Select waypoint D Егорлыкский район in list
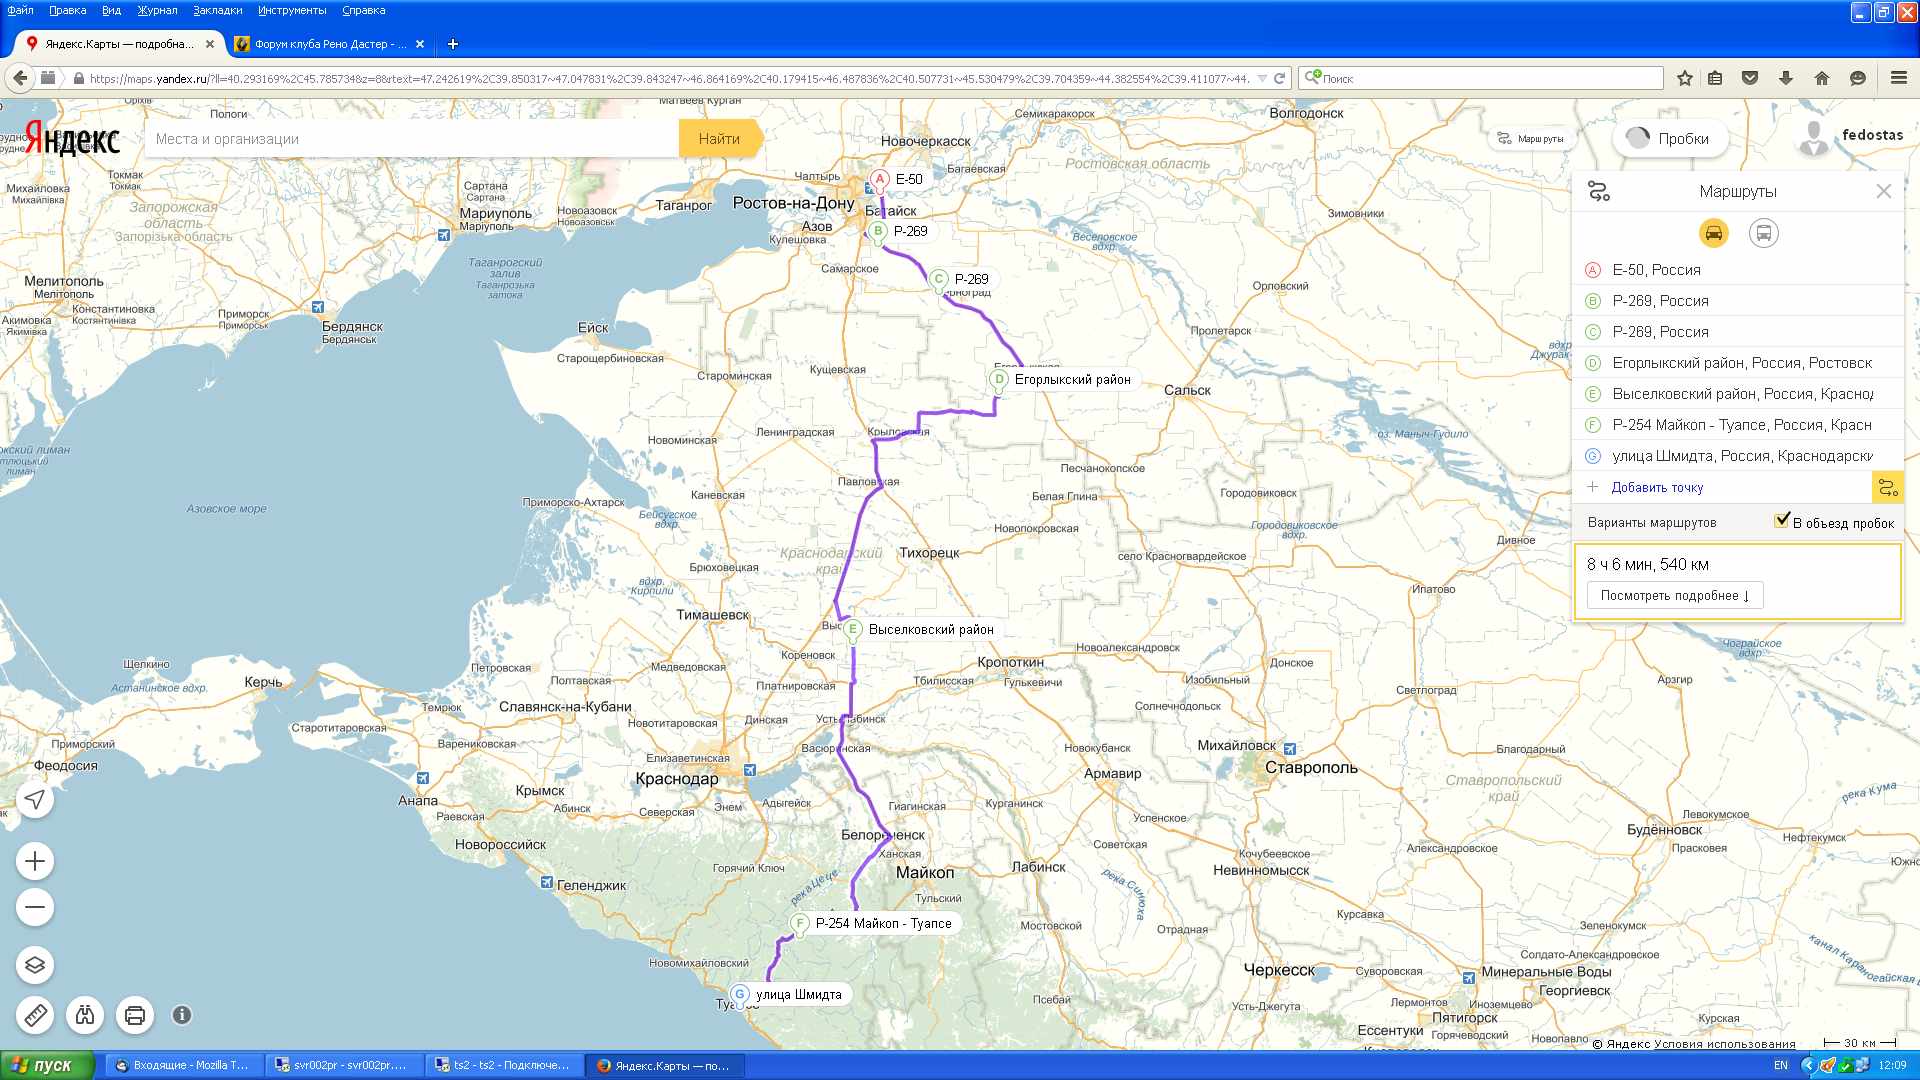This screenshot has width=1920, height=1080. [1737, 363]
